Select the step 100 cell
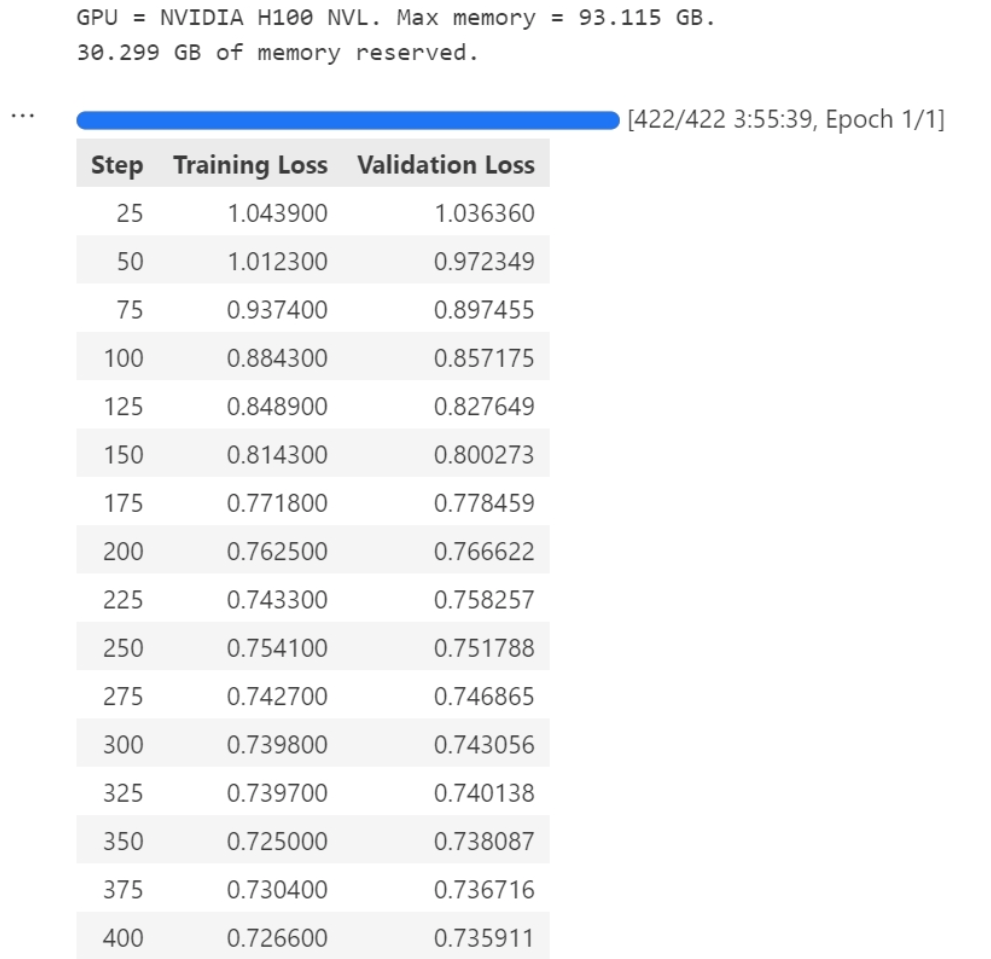The image size is (991, 959). 123,358
